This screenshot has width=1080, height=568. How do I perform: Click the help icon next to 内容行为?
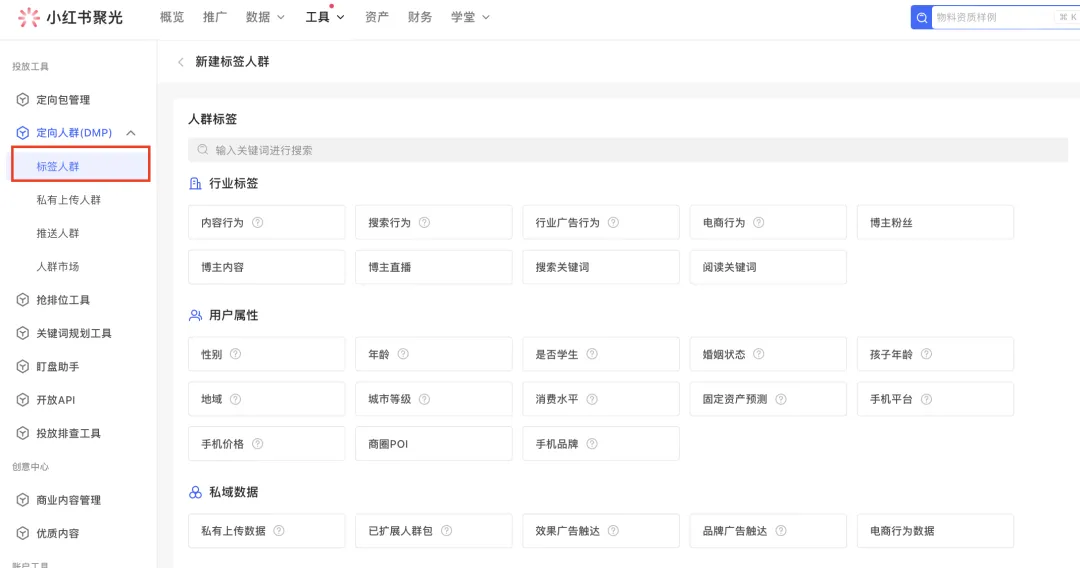258,222
